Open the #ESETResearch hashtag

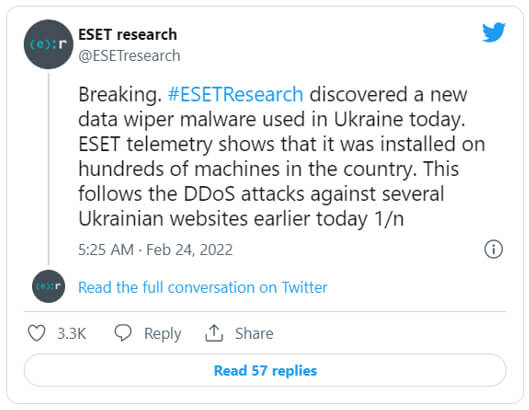(235, 94)
